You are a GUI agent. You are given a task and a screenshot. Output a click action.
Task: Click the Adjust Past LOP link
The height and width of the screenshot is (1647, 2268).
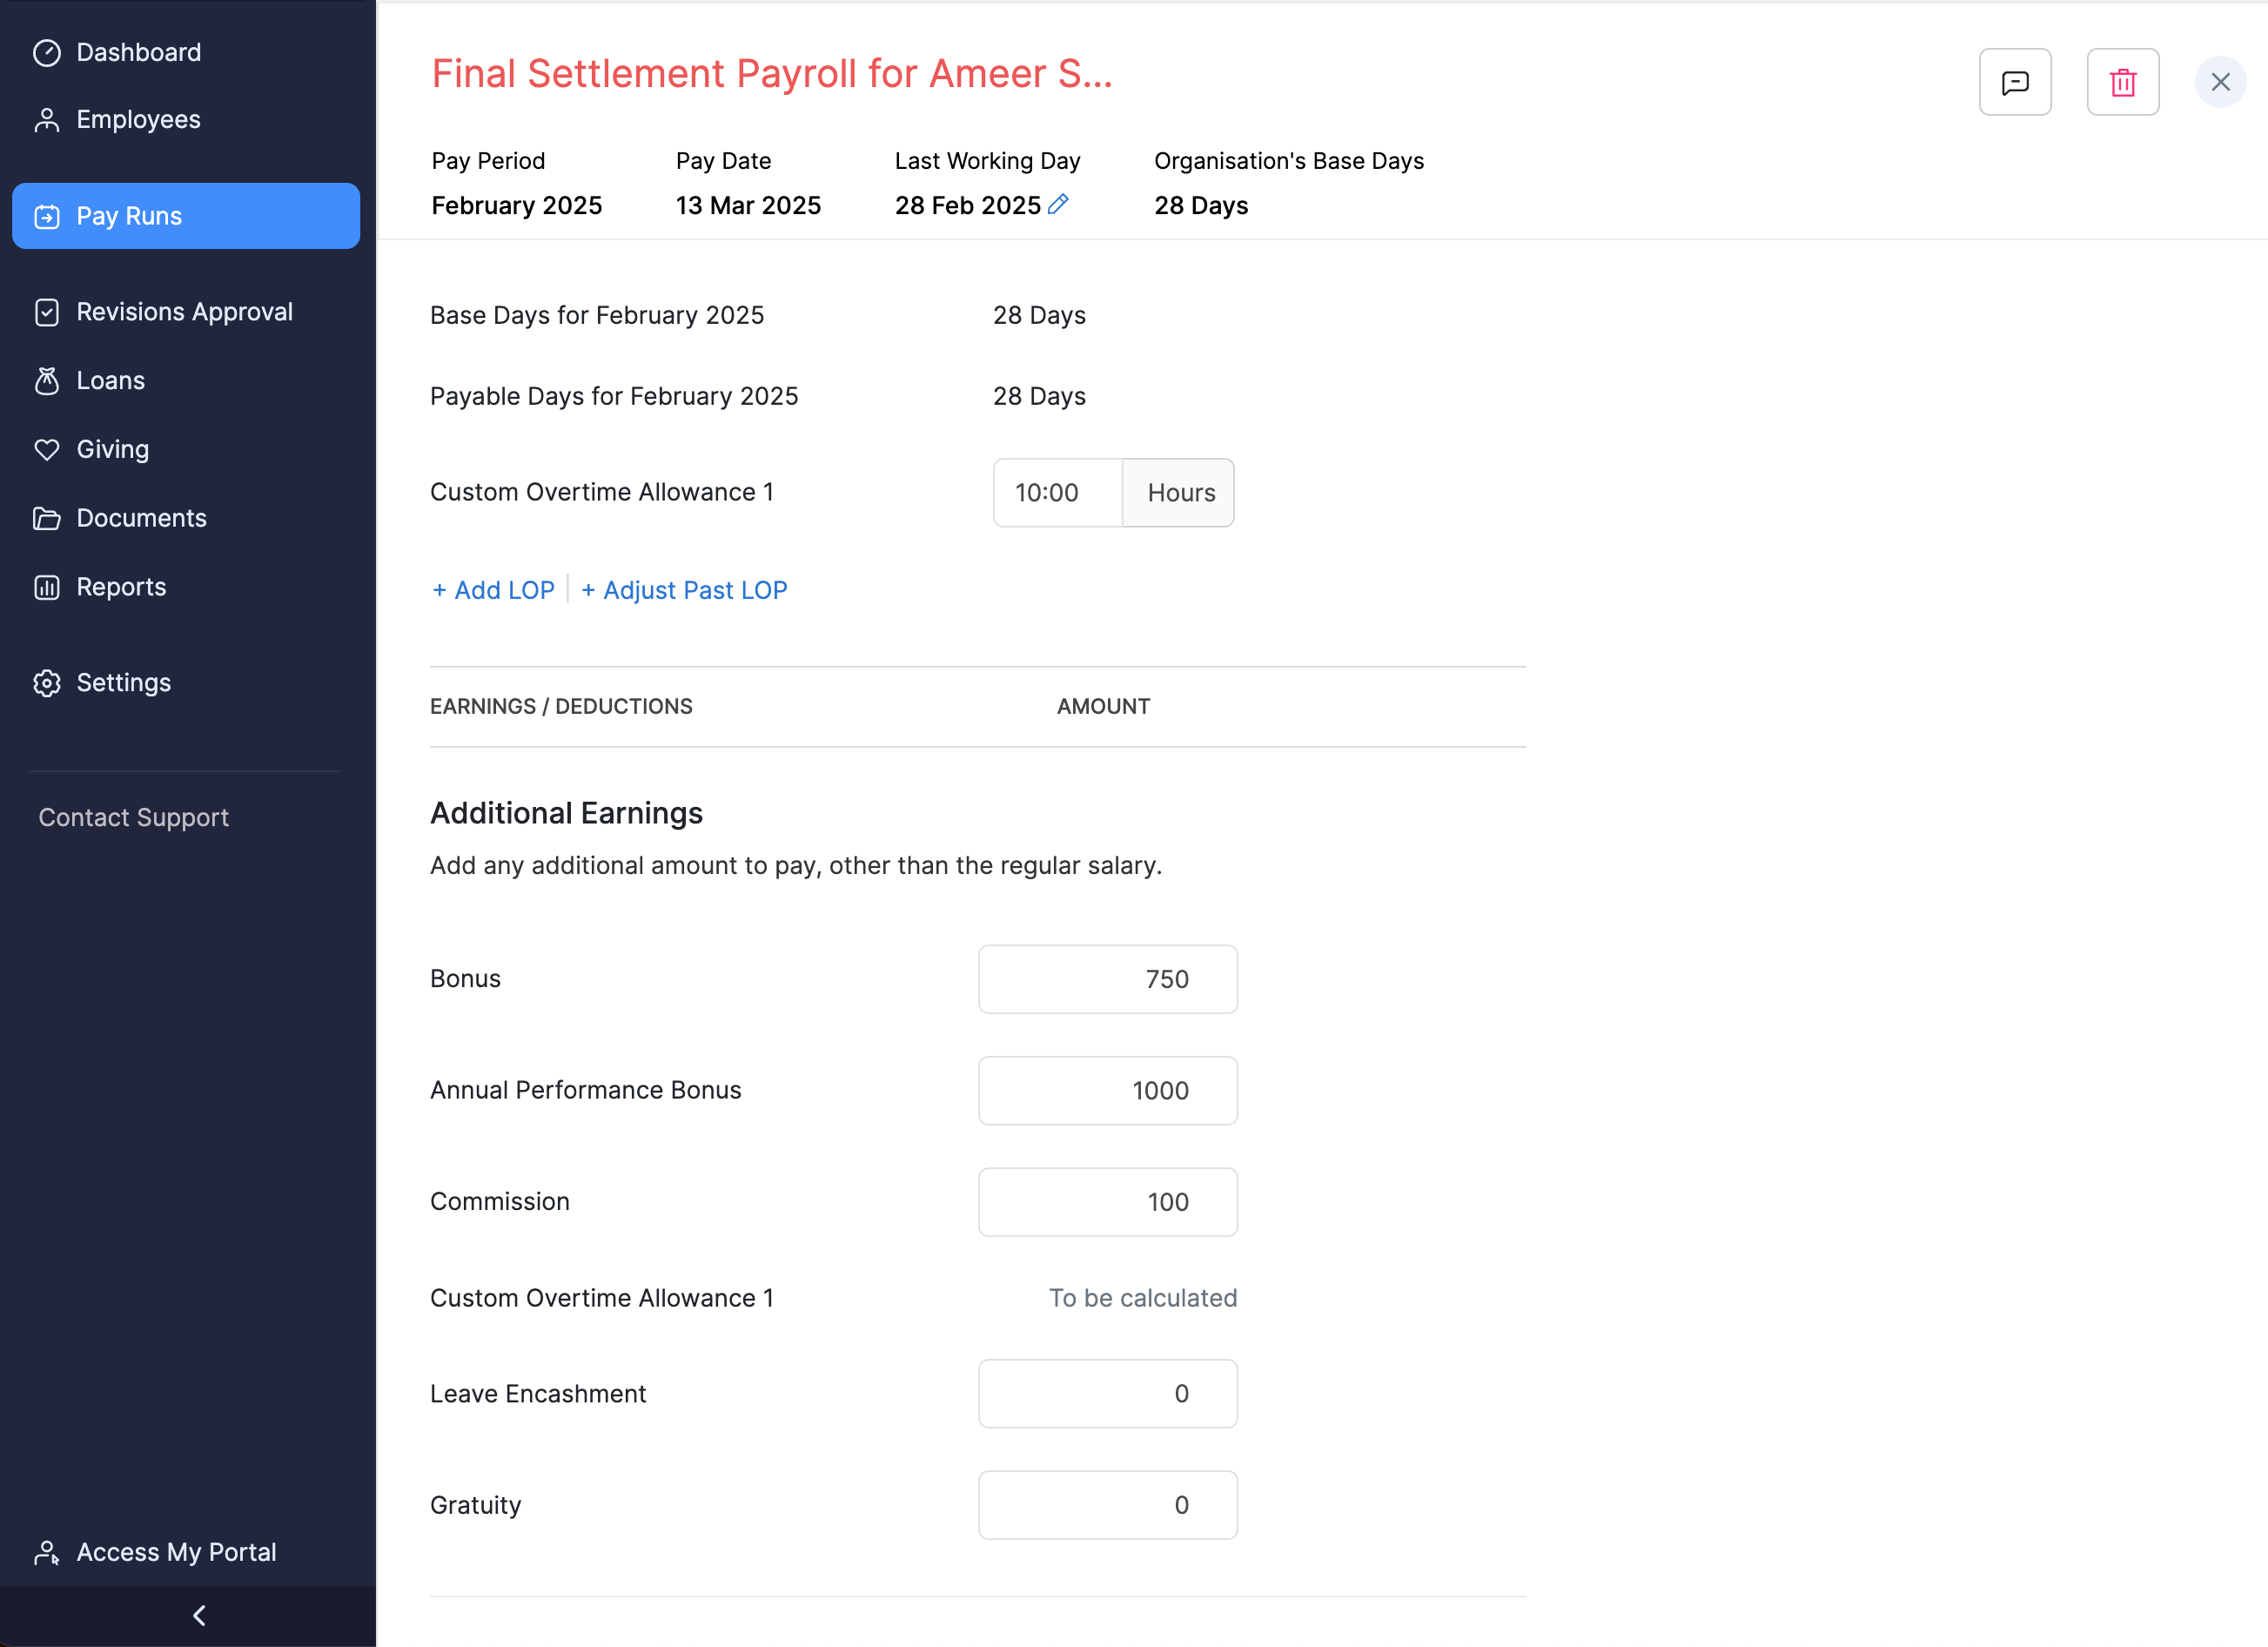pos(684,589)
